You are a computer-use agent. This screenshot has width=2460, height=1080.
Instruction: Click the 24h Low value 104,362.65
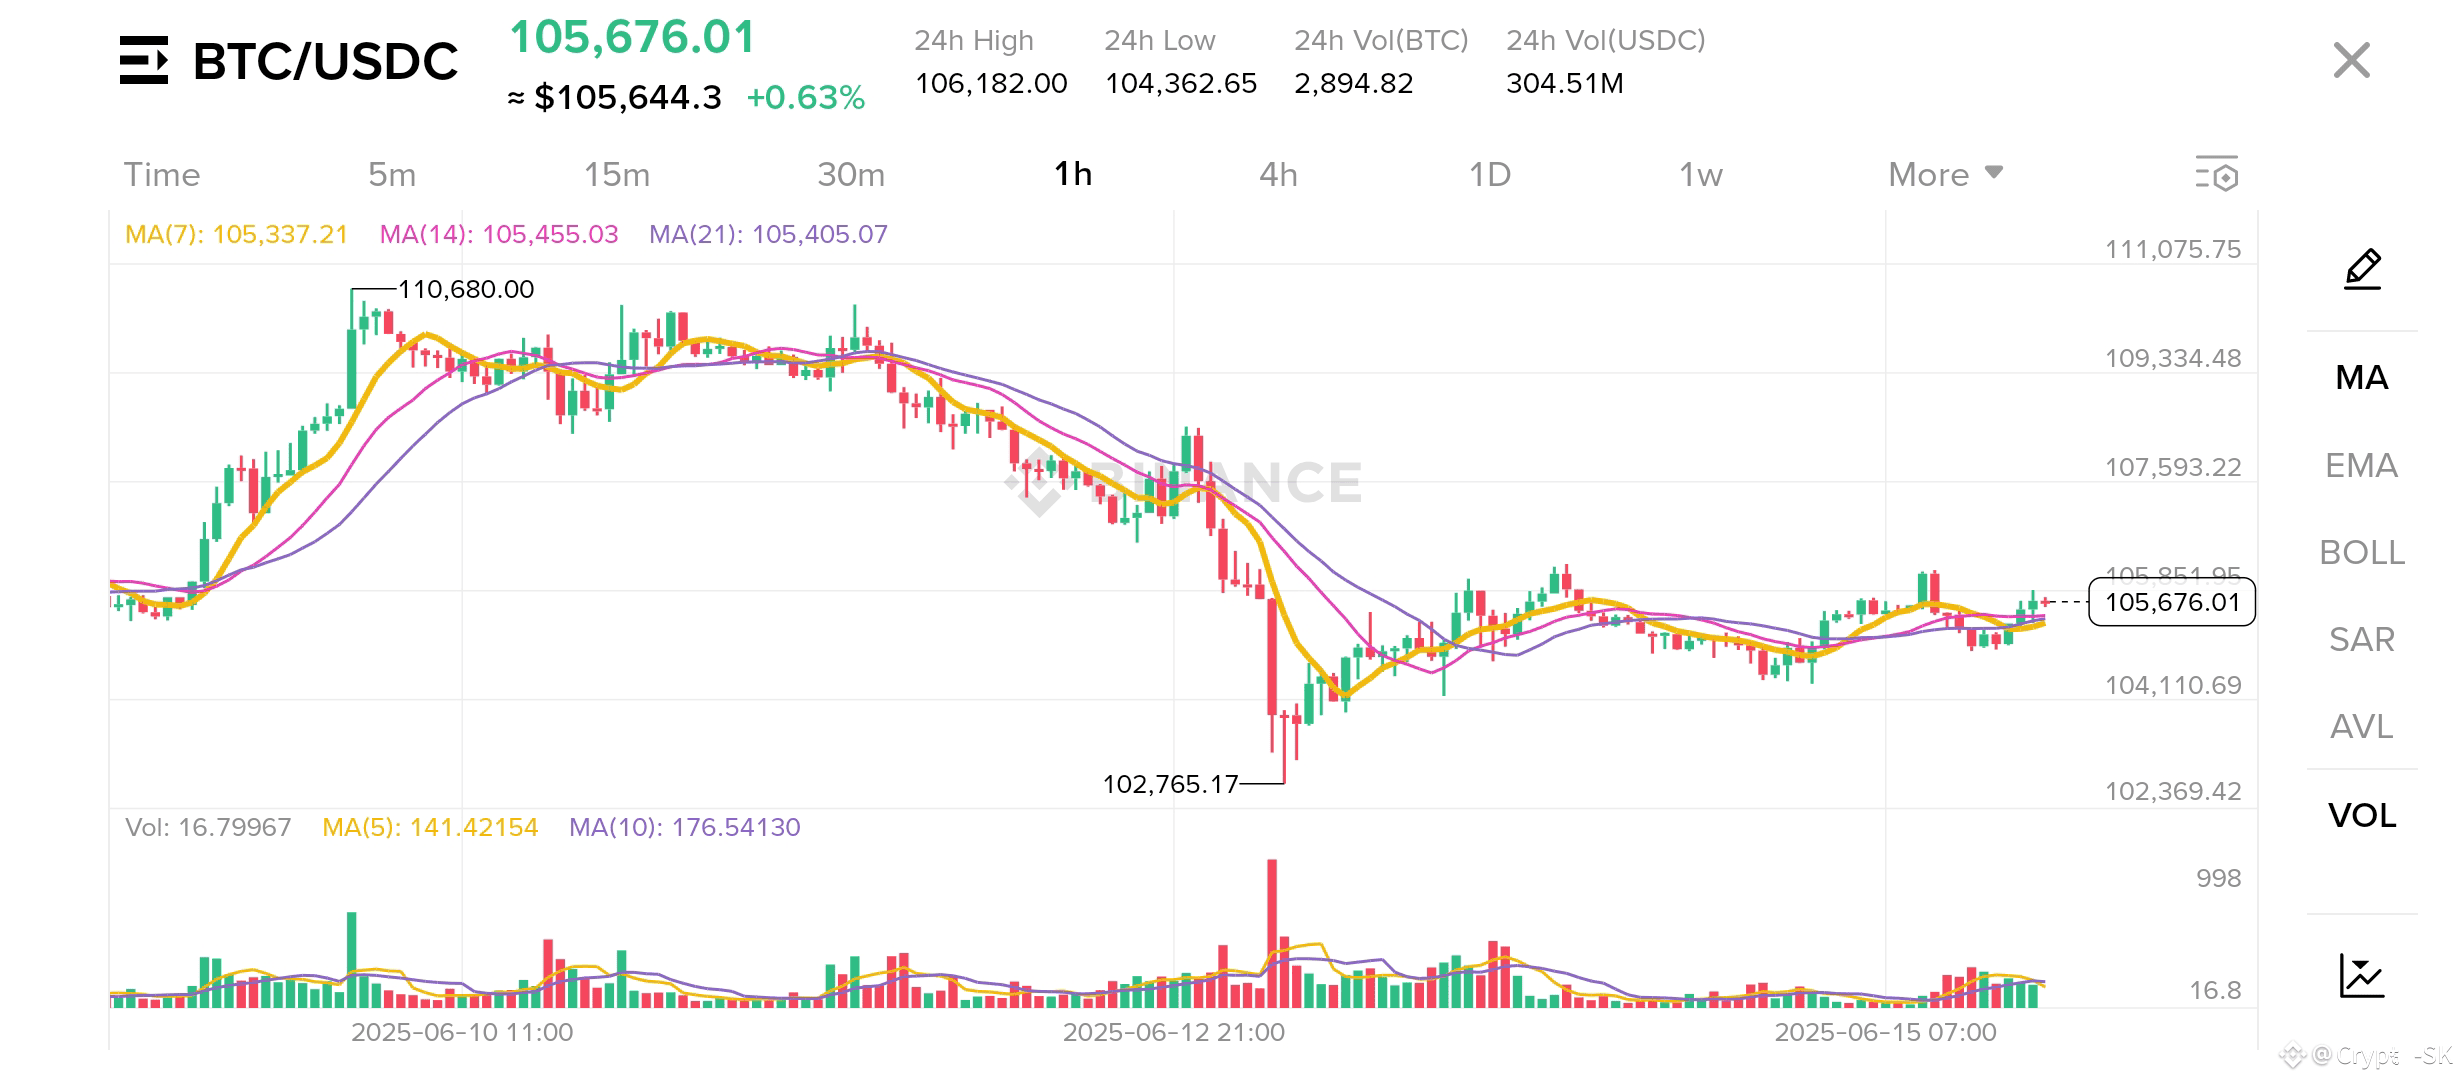click(1180, 83)
